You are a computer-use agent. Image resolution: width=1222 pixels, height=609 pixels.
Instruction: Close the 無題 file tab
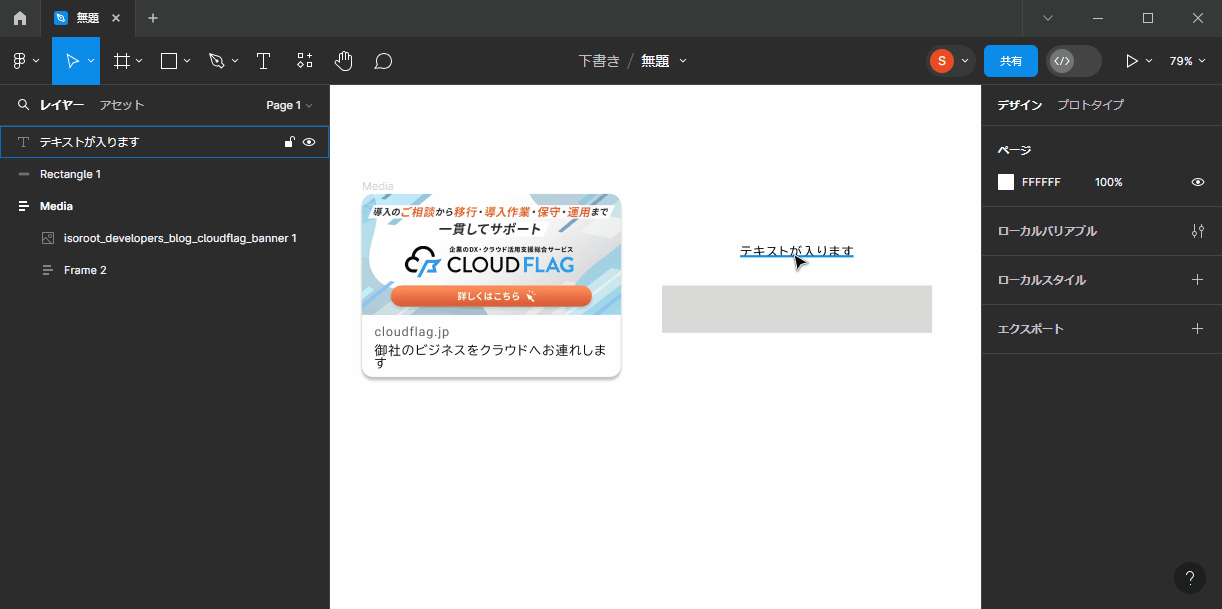(116, 18)
